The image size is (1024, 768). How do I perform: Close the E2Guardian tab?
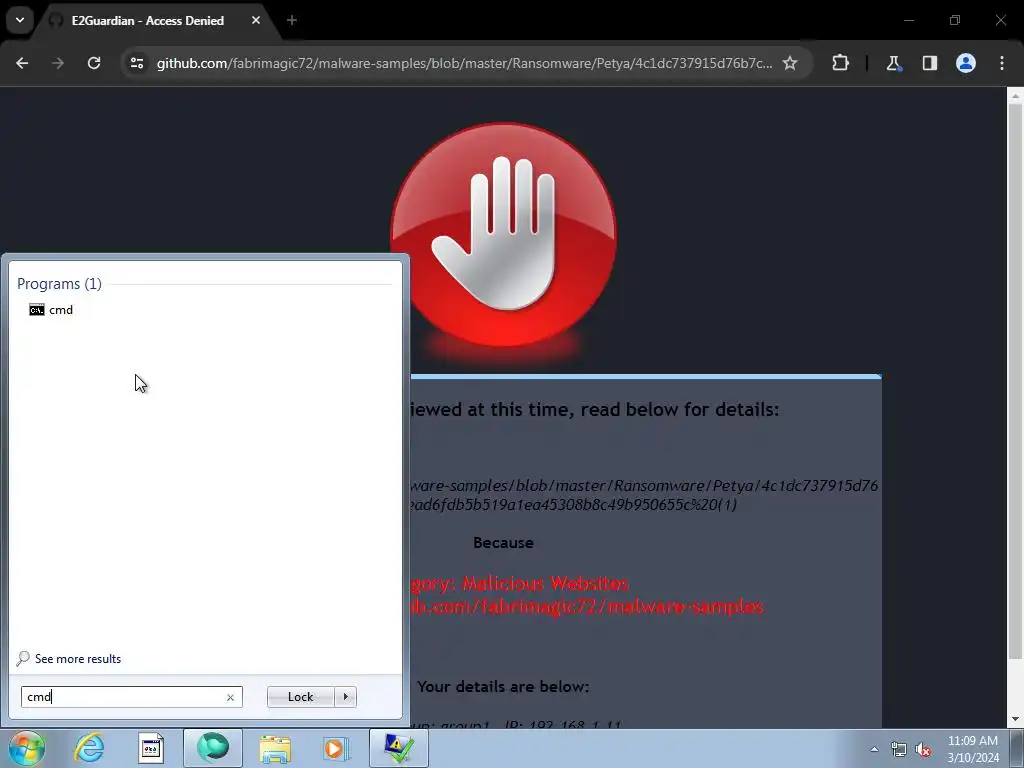(x=256, y=21)
